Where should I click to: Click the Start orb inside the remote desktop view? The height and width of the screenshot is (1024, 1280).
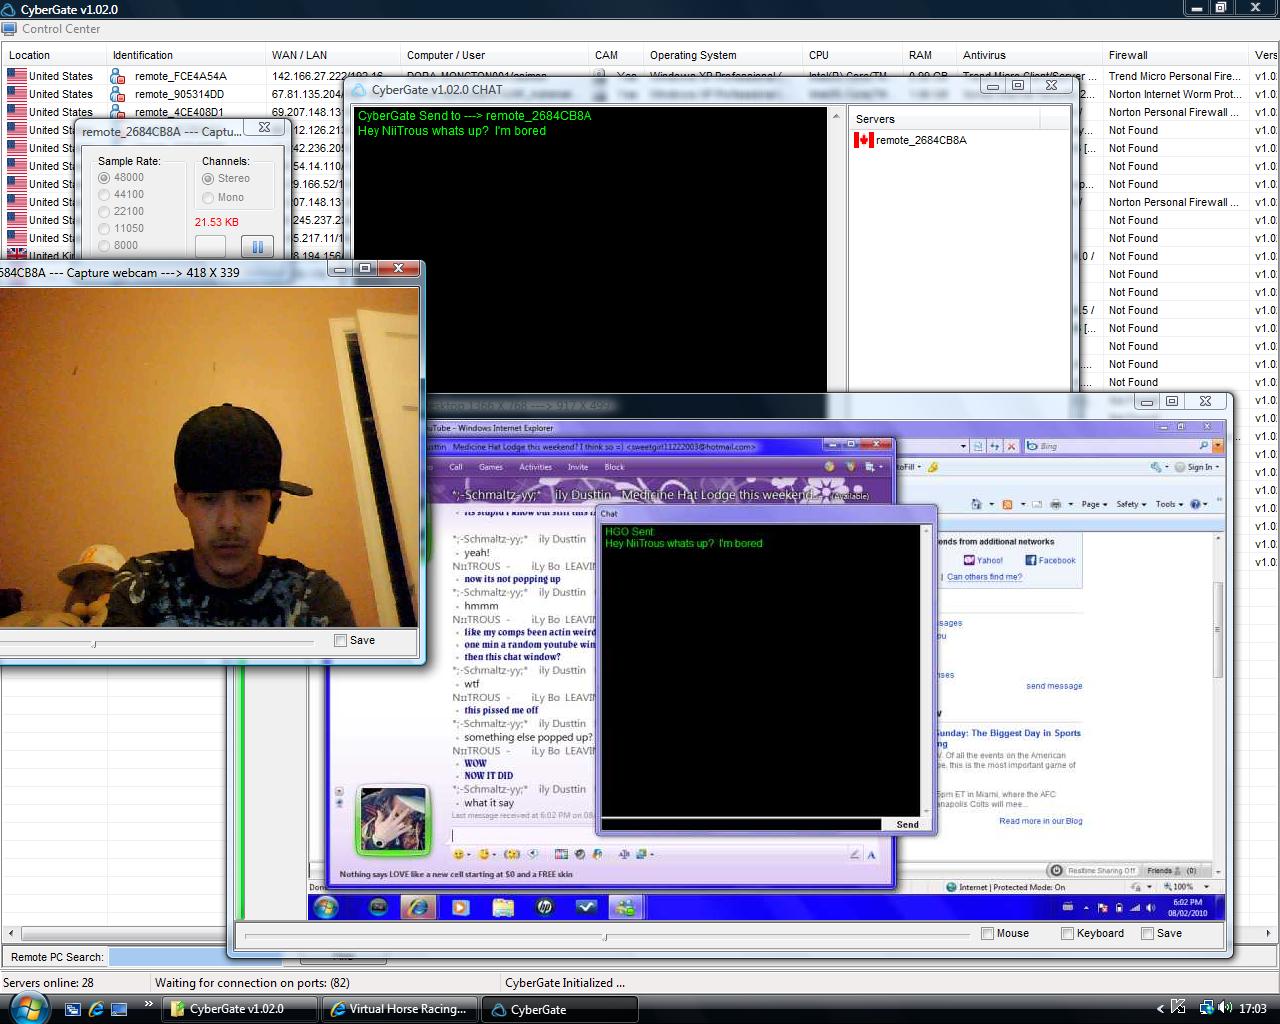coord(326,907)
